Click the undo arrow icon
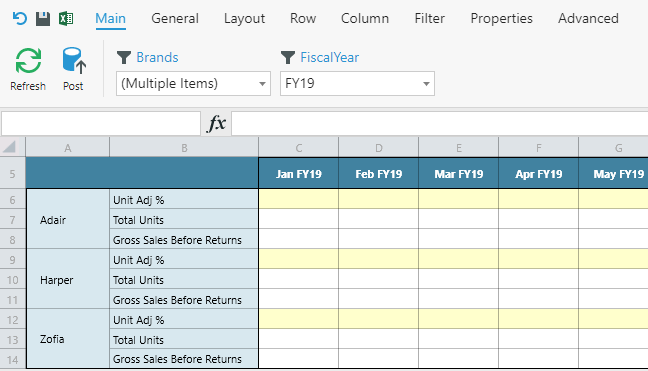The image size is (648, 371). (x=19, y=19)
